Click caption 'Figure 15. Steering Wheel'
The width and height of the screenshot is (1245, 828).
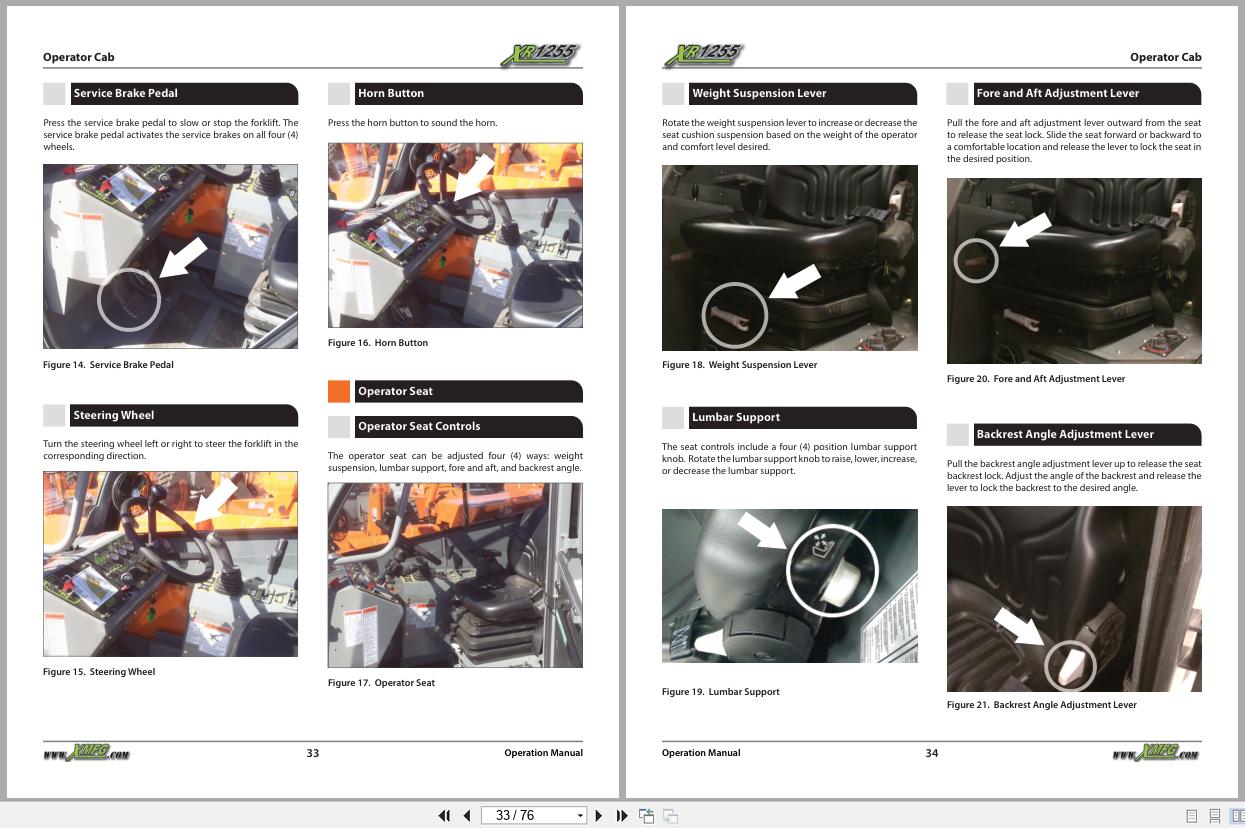(99, 672)
